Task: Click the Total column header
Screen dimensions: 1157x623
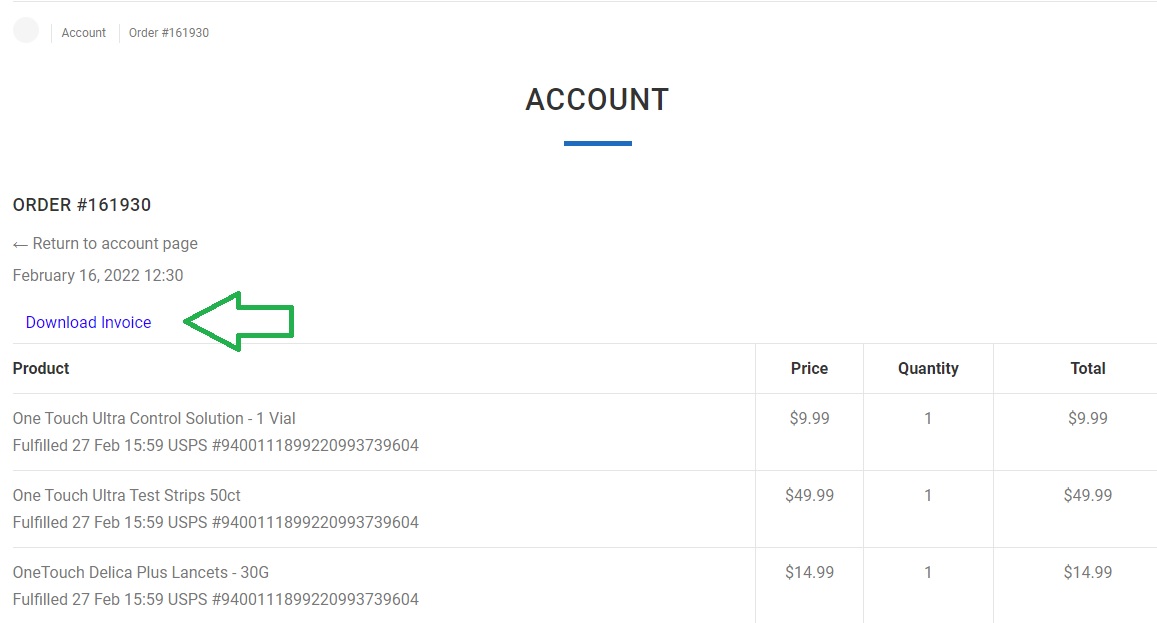Action: pyautogui.click(x=1088, y=368)
